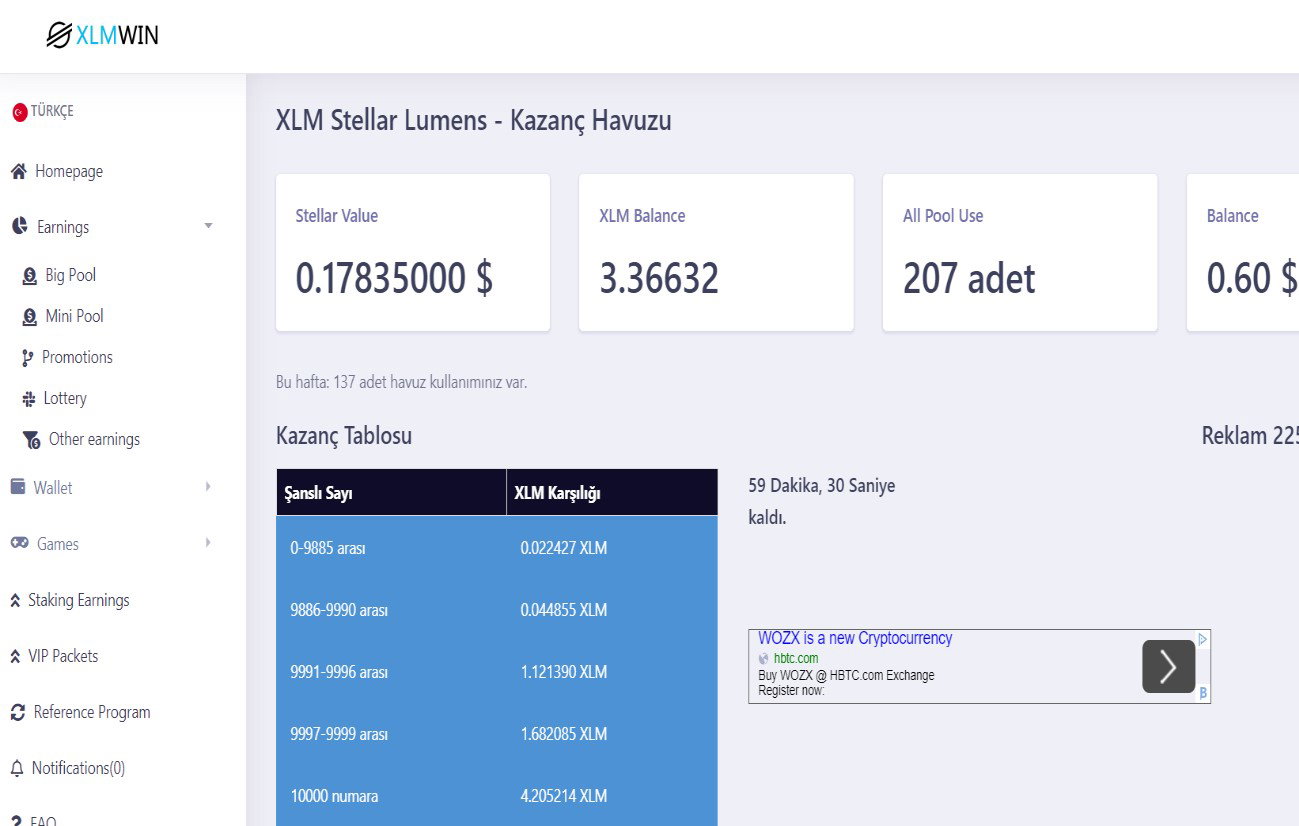Click the Staking Earnings chevrons icon
The image size is (1299, 826).
pyautogui.click(x=16, y=601)
